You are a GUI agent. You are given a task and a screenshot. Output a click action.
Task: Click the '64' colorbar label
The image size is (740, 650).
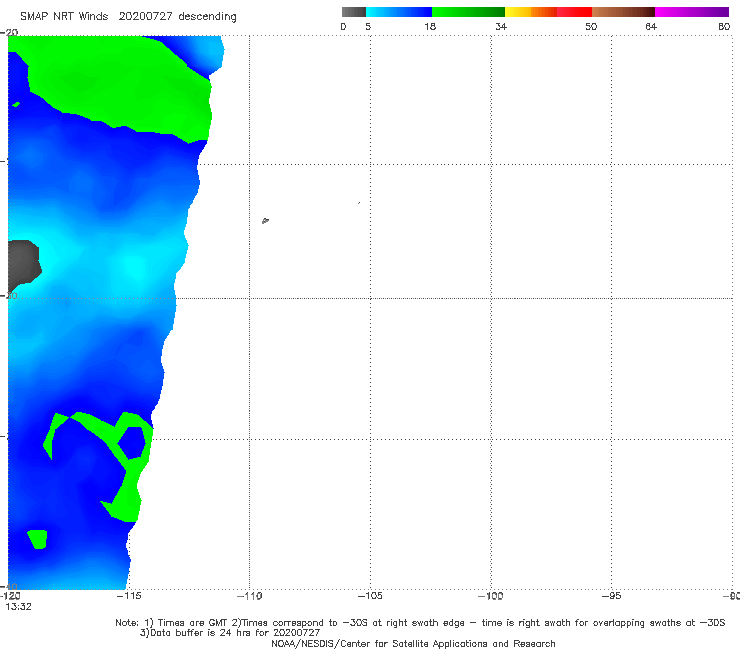[x=651, y=27]
